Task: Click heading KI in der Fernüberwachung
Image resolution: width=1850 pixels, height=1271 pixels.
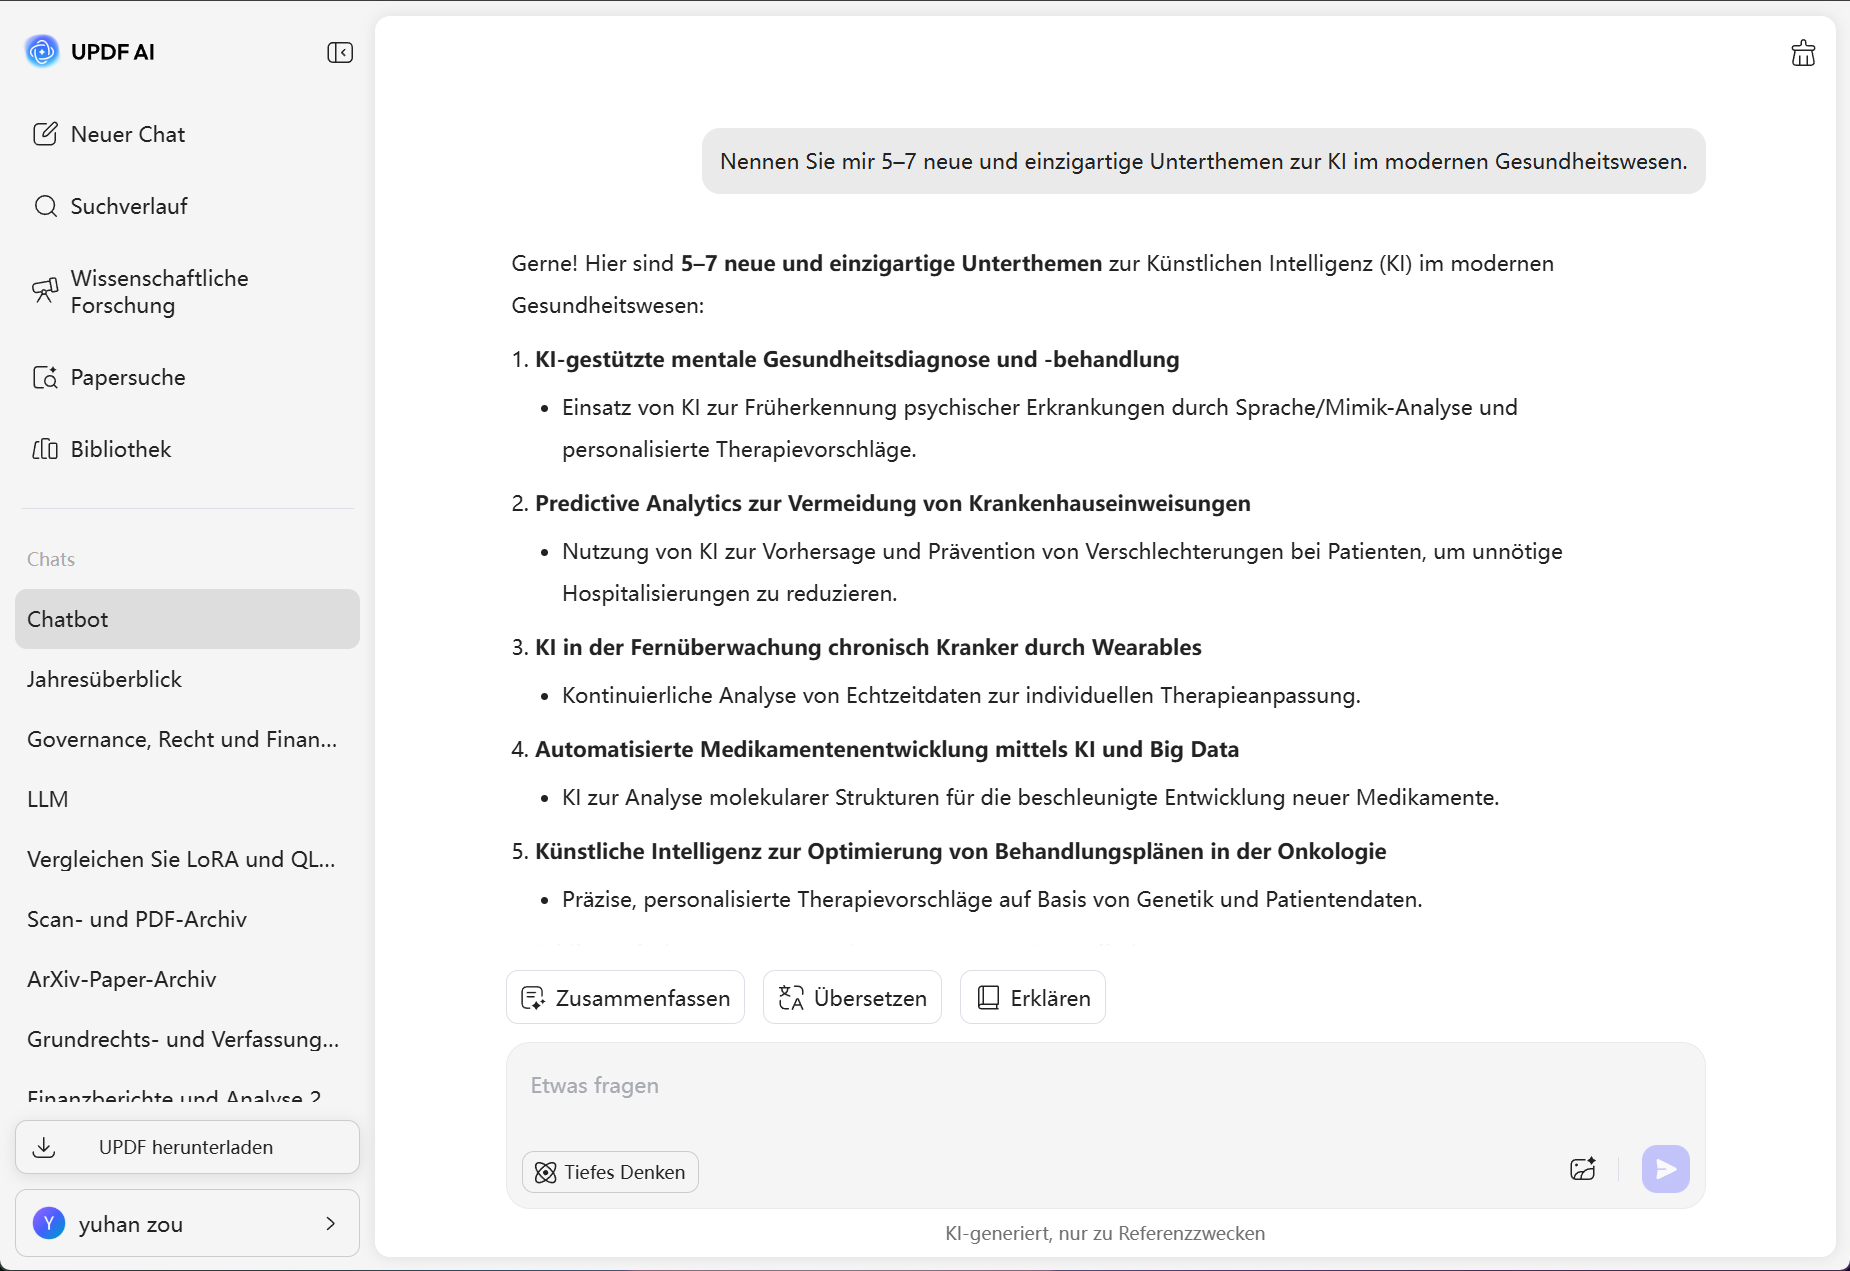Action: tap(868, 647)
